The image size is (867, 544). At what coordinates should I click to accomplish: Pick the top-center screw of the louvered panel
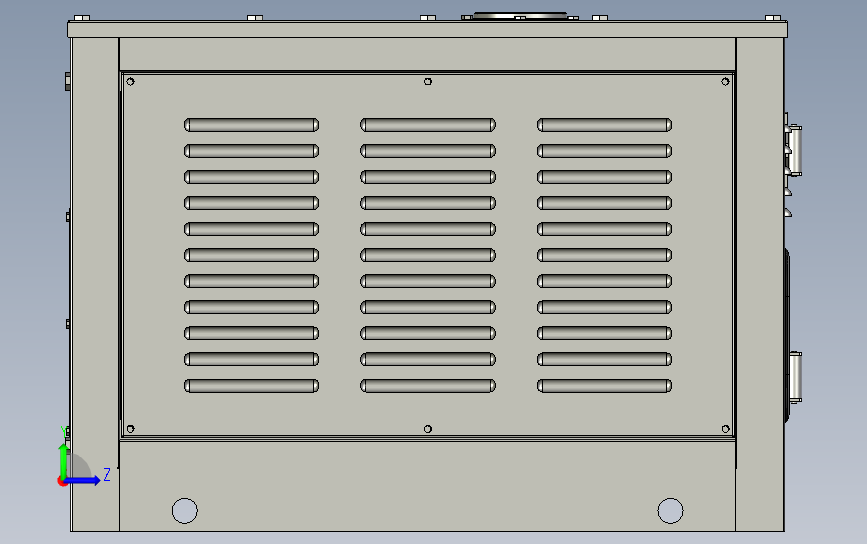tap(428, 82)
